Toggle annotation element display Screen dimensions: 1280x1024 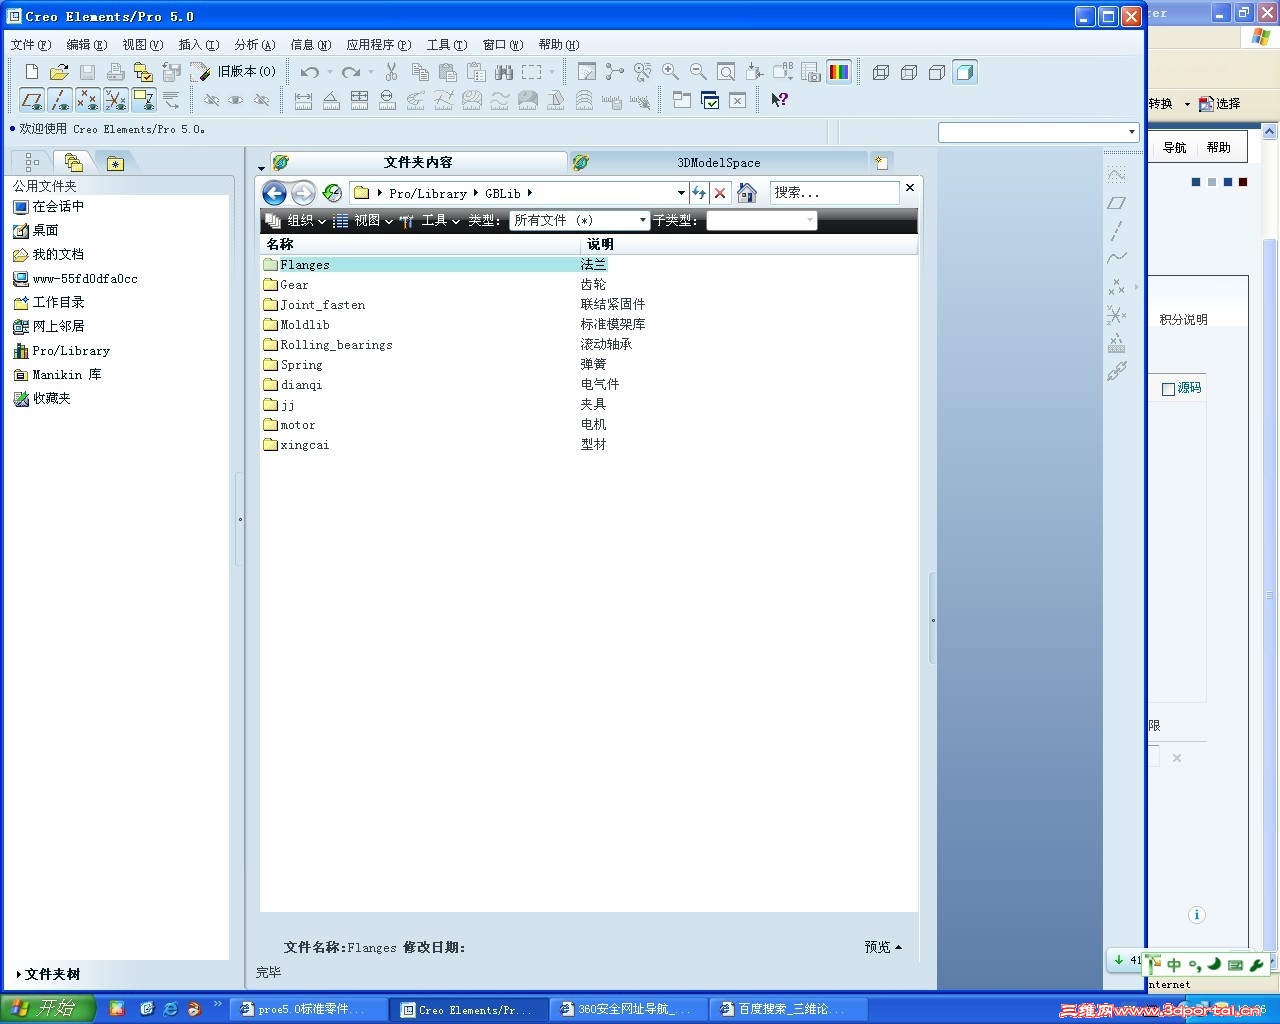click(144, 100)
